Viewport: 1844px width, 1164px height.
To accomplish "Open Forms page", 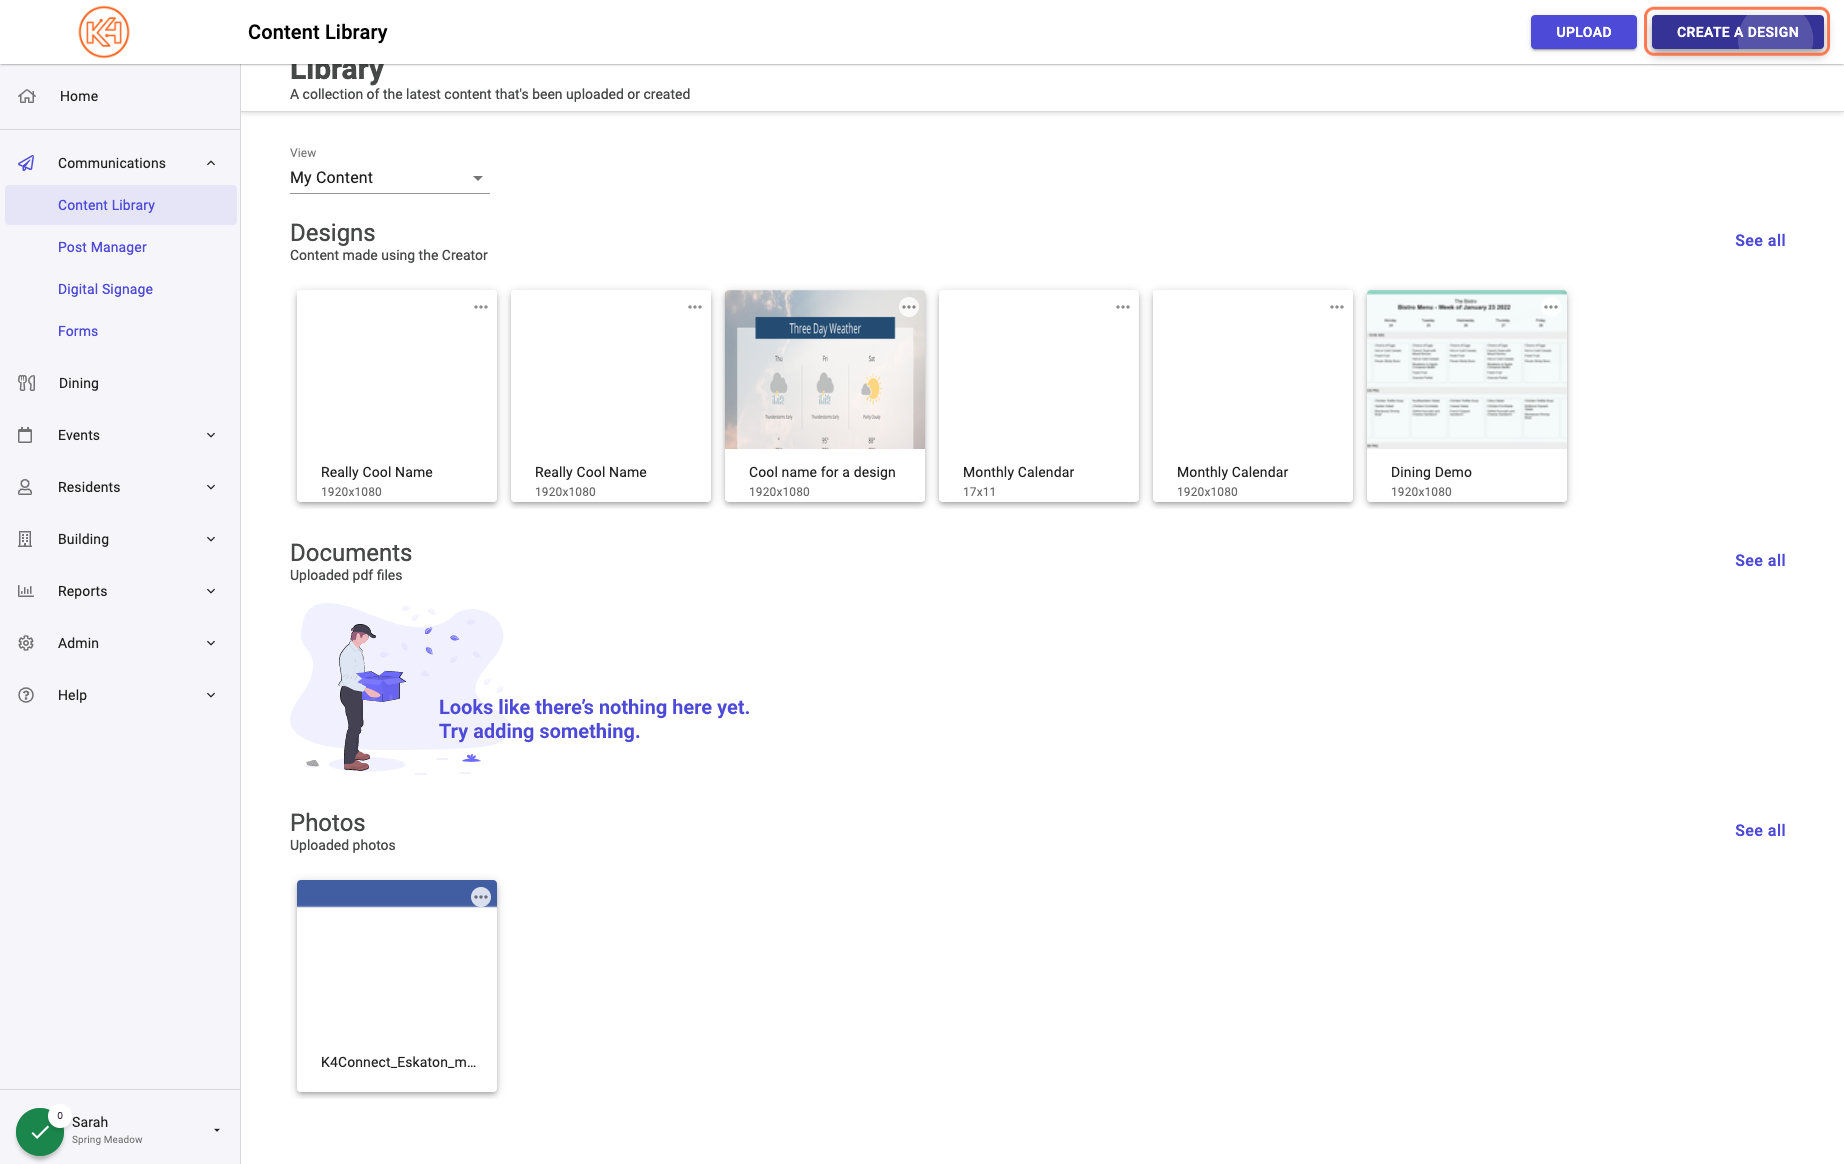I will (x=78, y=331).
